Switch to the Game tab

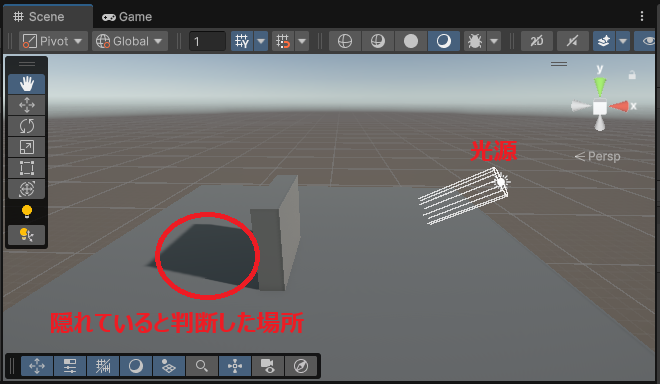pos(127,17)
